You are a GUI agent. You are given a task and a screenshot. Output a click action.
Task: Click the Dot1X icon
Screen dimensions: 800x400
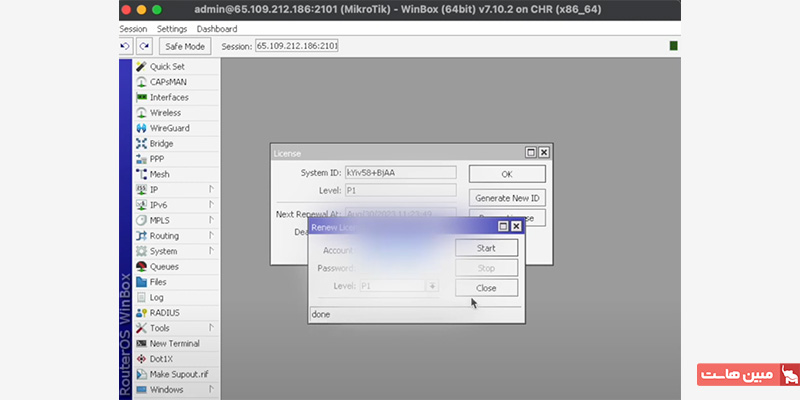(x=141, y=359)
